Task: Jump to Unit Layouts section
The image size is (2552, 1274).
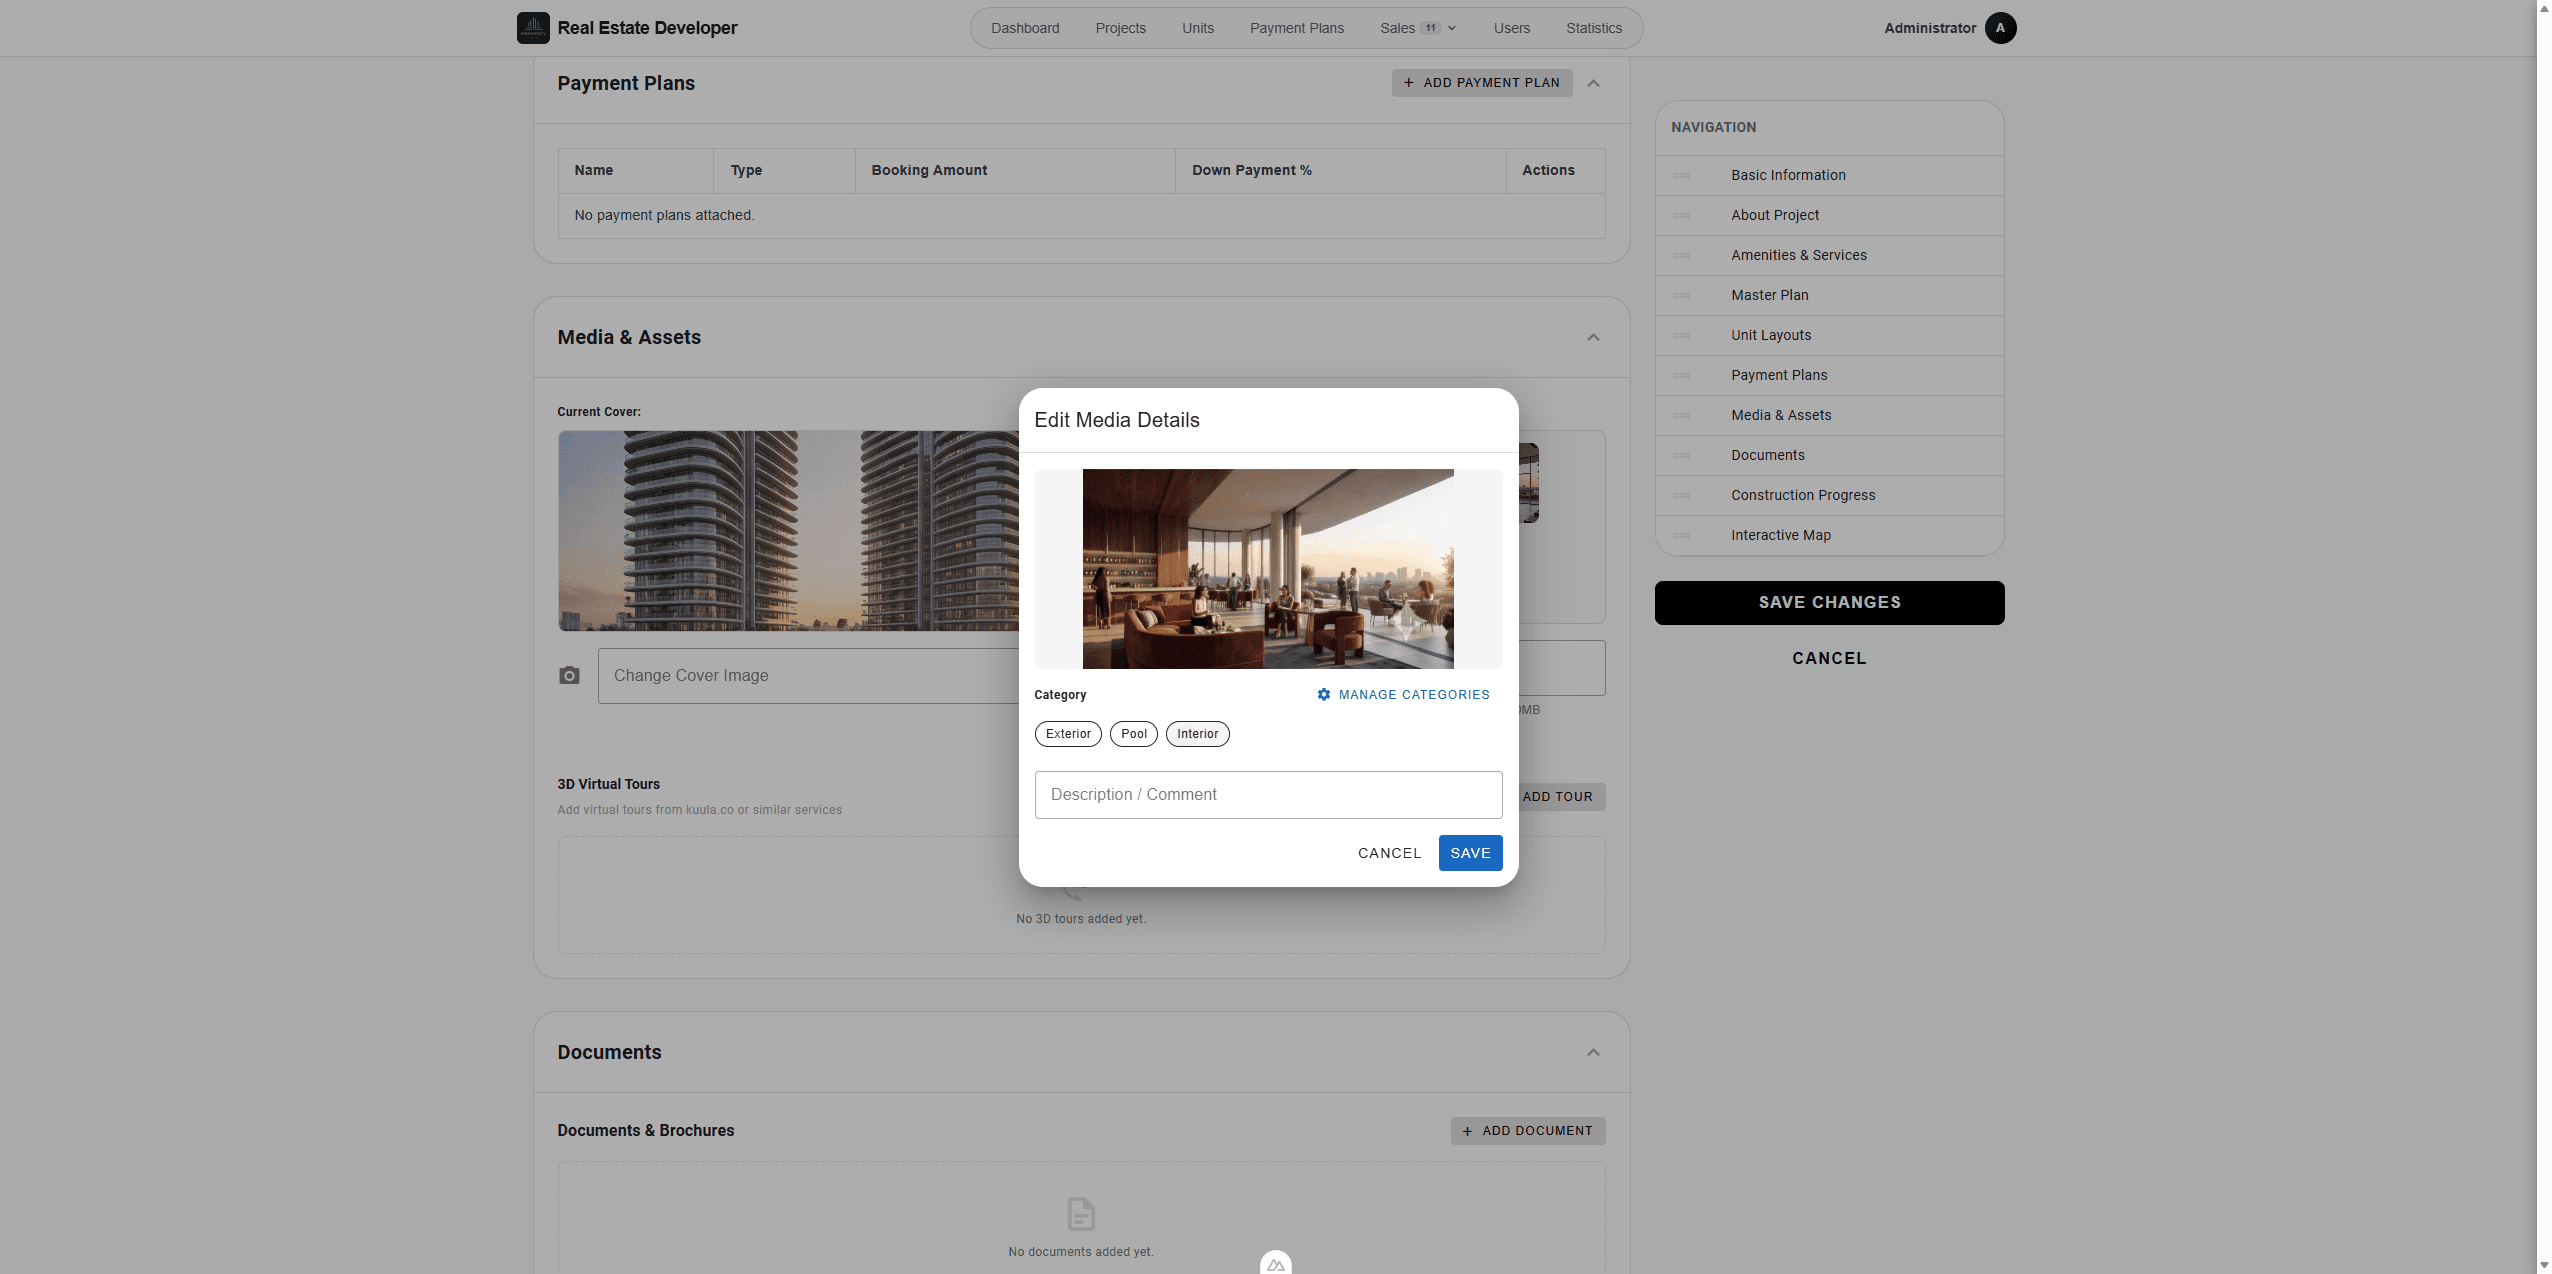Action: [1829, 336]
